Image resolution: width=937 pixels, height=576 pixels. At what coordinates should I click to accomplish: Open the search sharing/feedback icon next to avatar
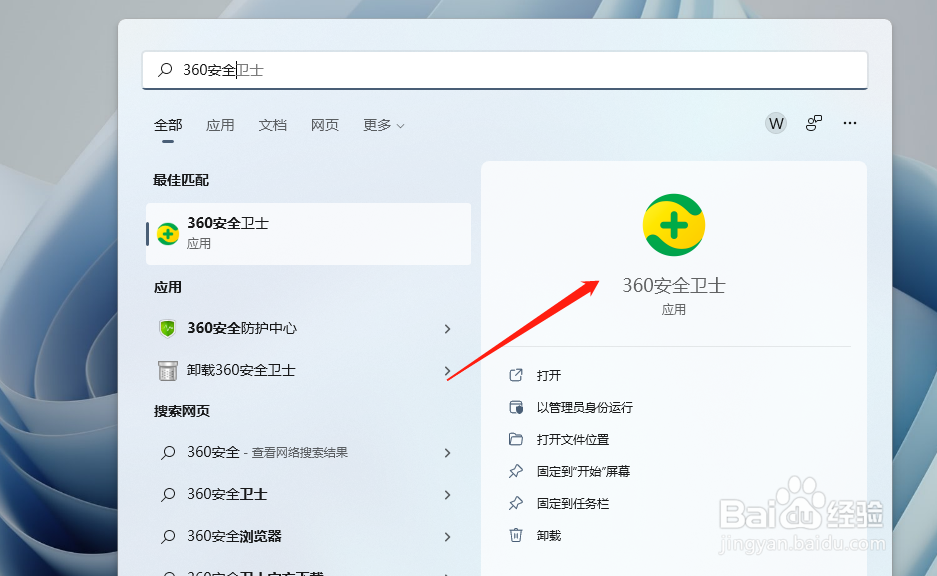[x=813, y=123]
